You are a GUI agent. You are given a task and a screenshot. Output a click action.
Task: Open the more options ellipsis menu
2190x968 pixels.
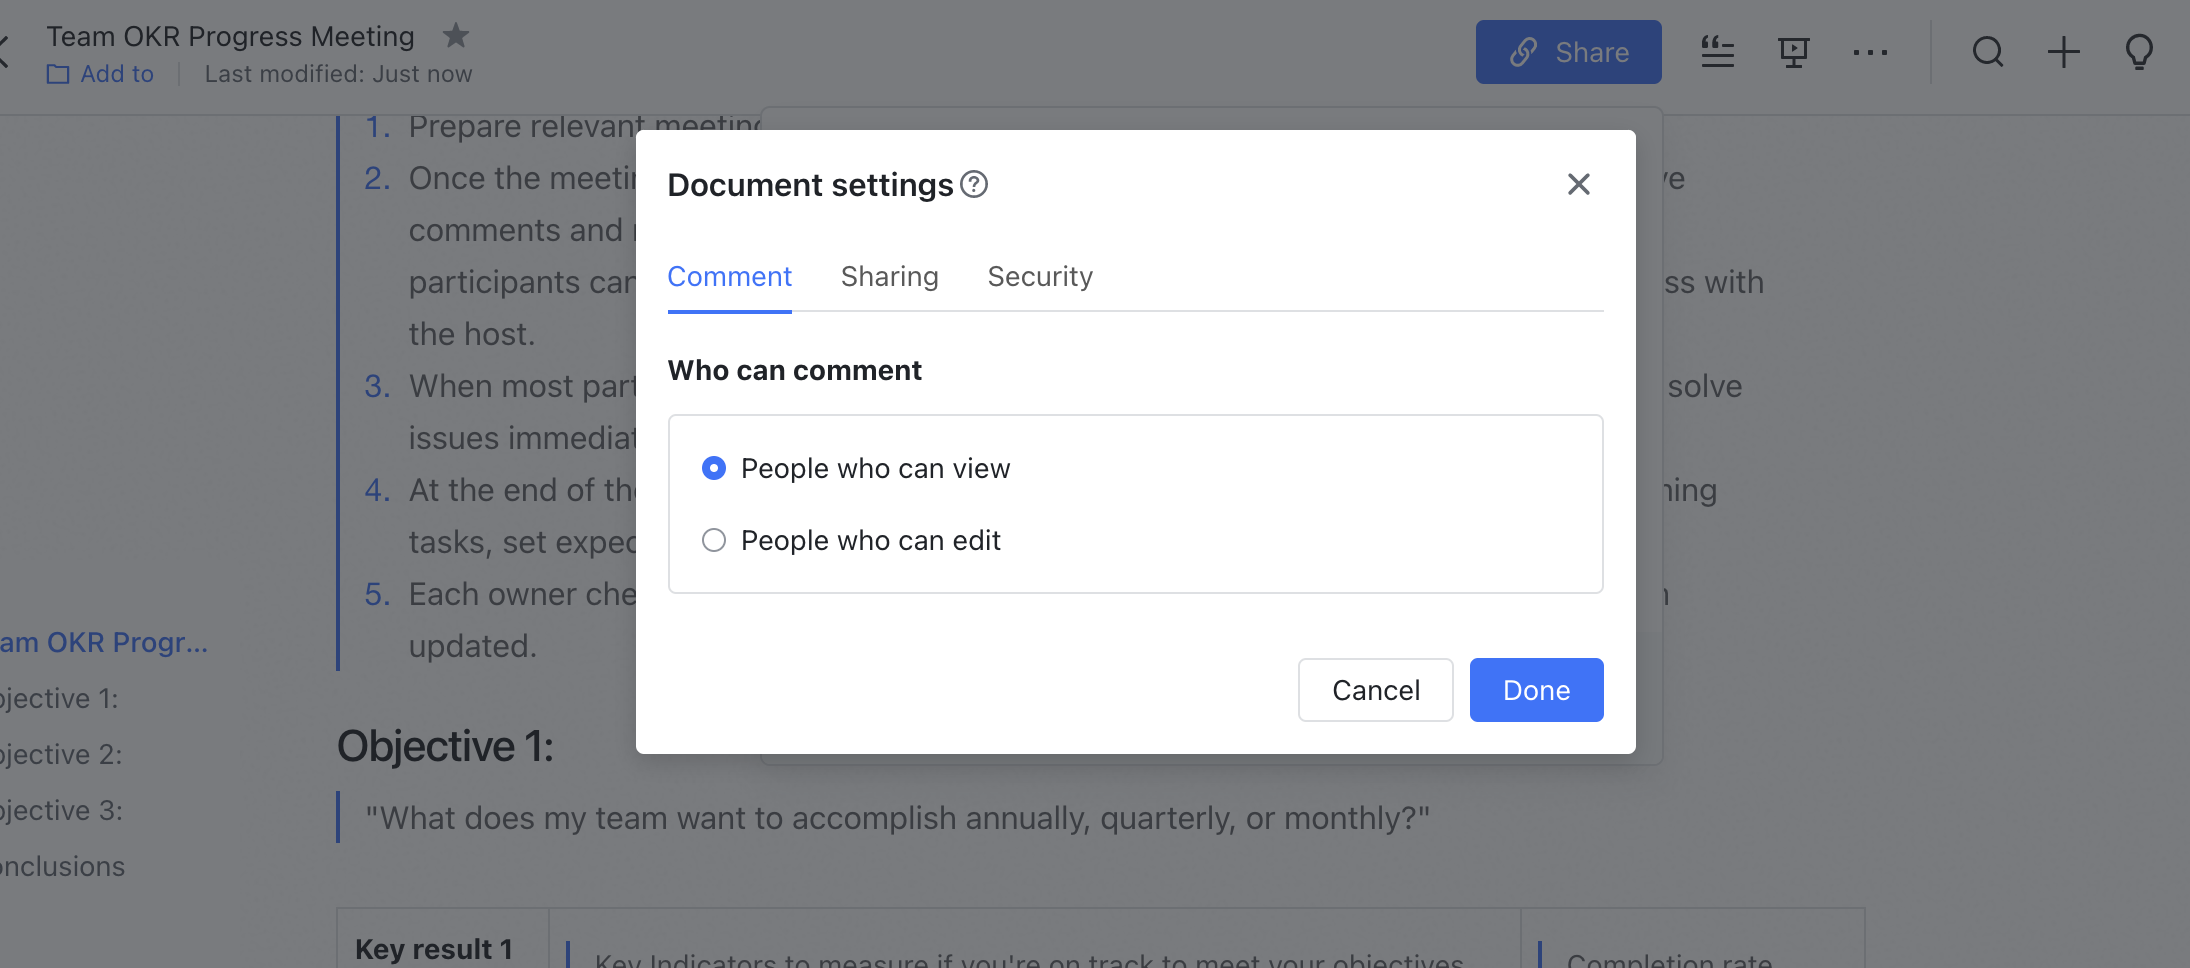coord(1870,53)
